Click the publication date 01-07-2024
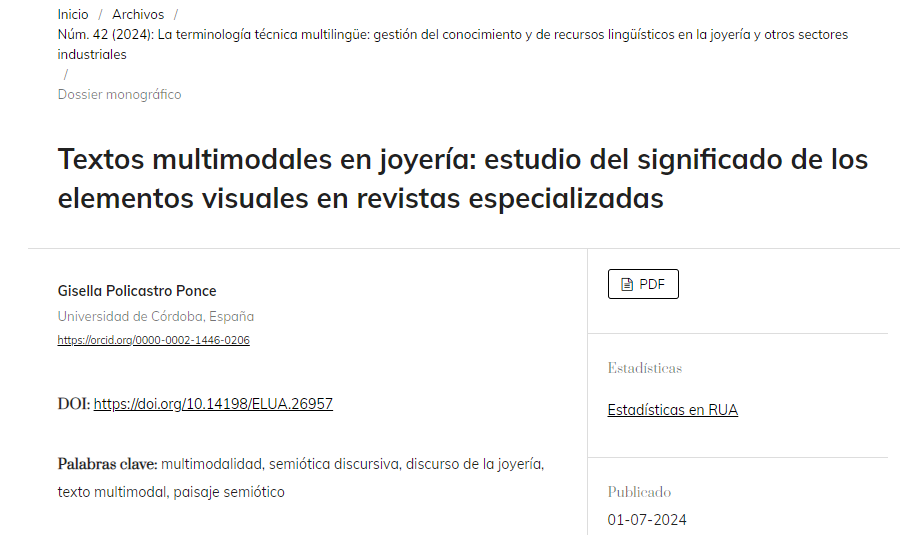 click(x=647, y=520)
